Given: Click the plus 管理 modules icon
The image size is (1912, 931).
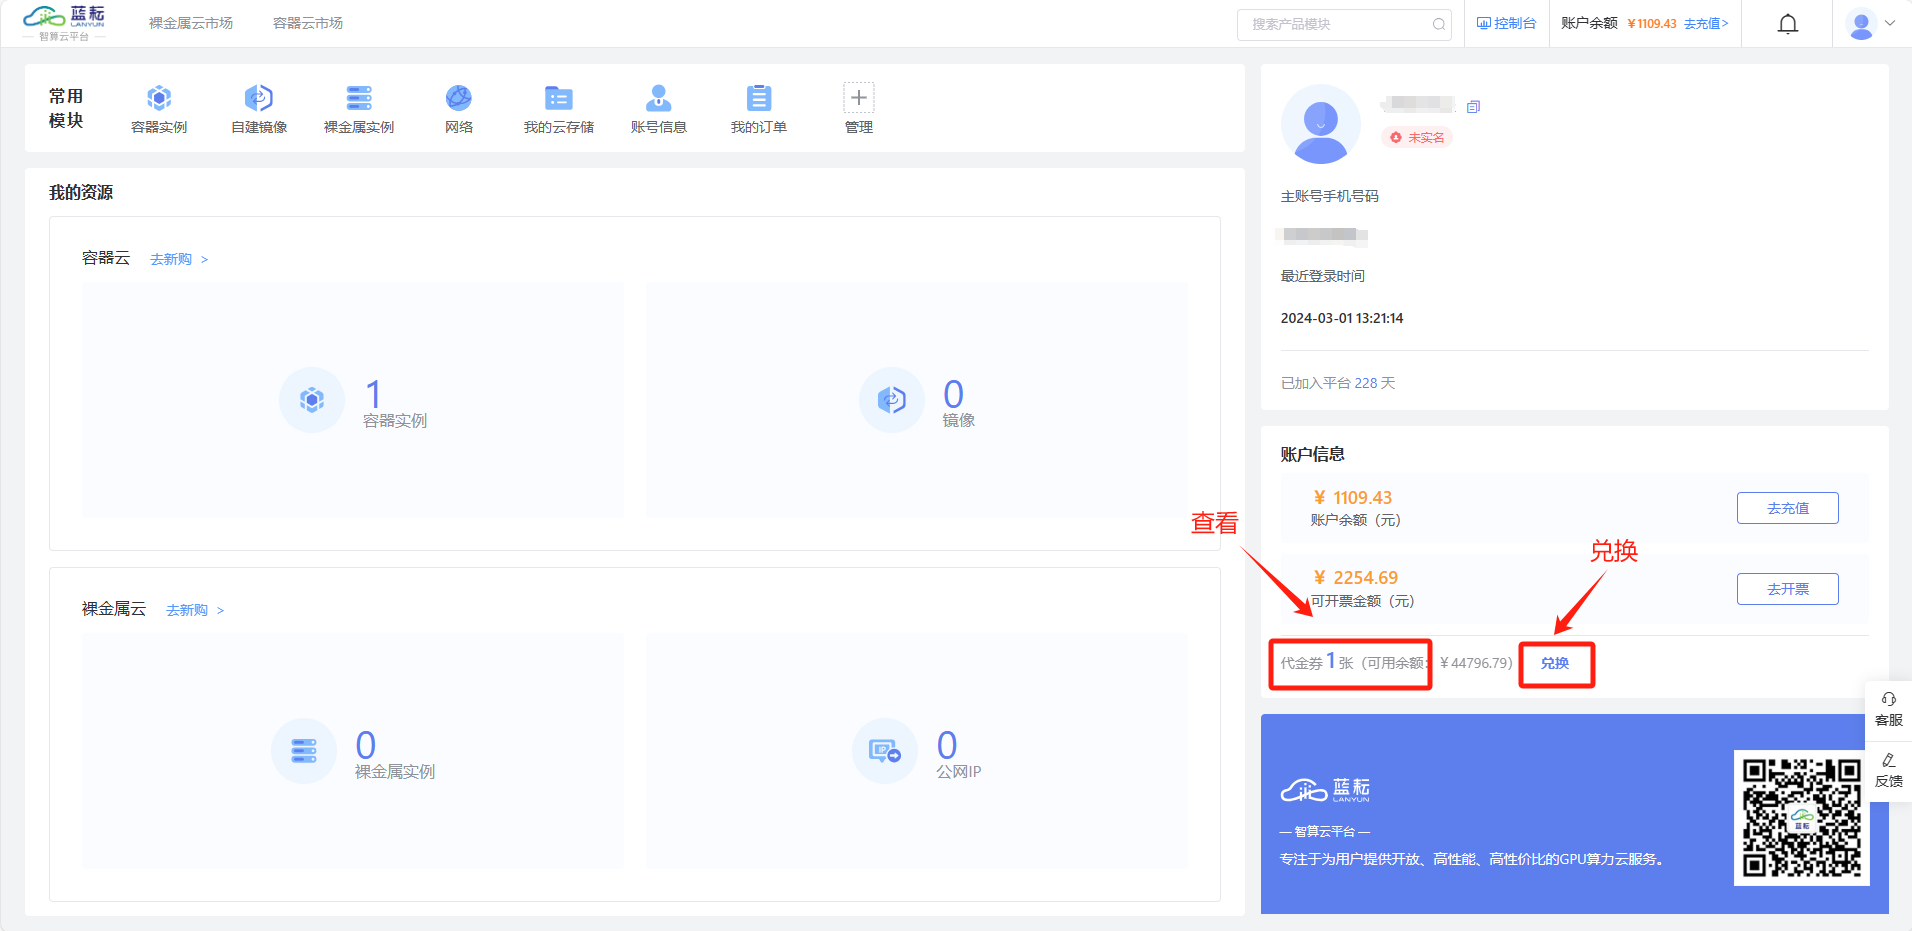Looking at the screenshot, I should click(x=859, y=98).
